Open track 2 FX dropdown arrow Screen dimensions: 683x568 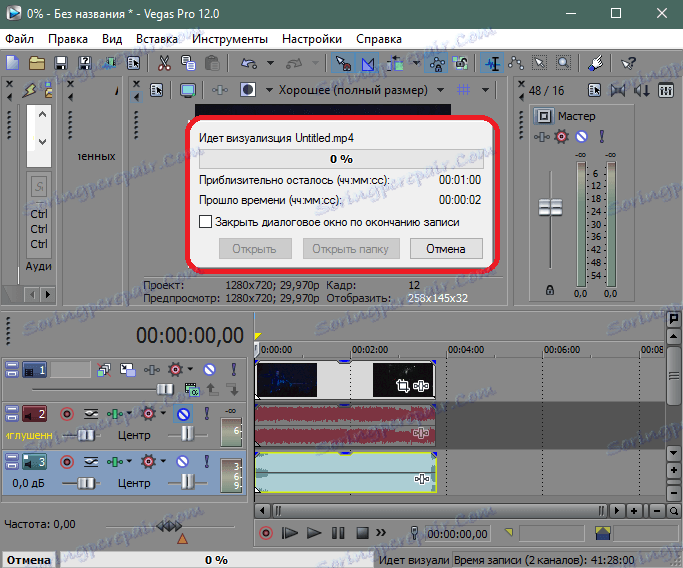163,413
